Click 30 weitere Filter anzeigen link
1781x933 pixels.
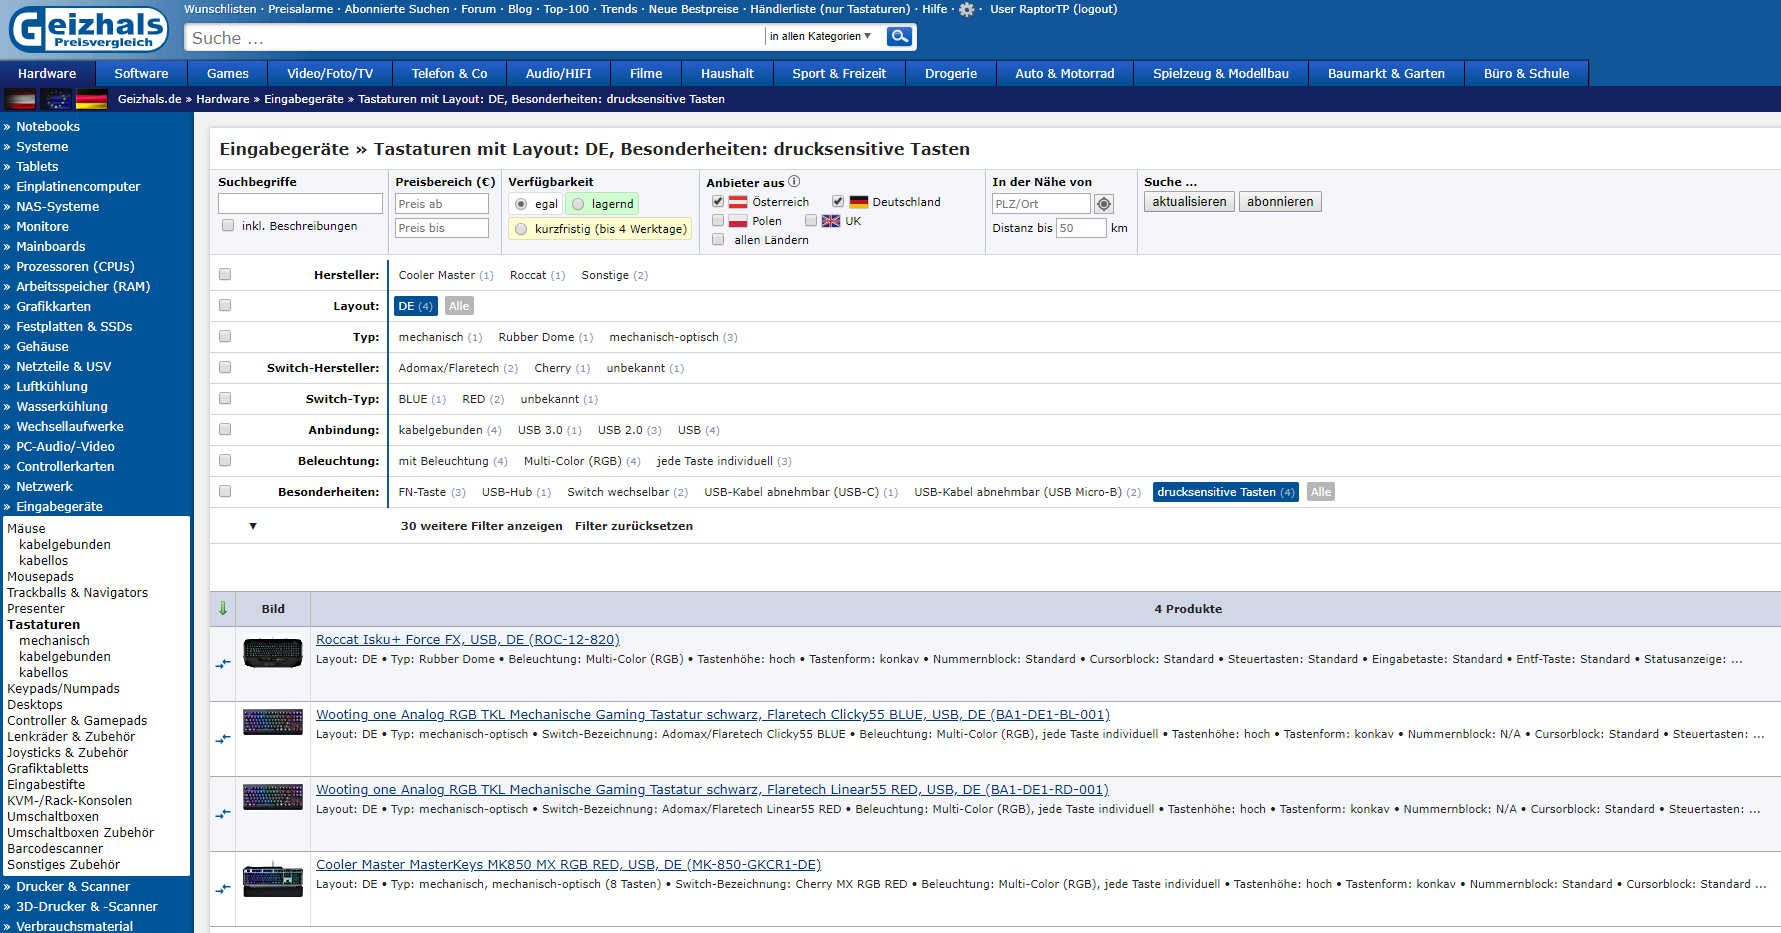tap(481, 526)
